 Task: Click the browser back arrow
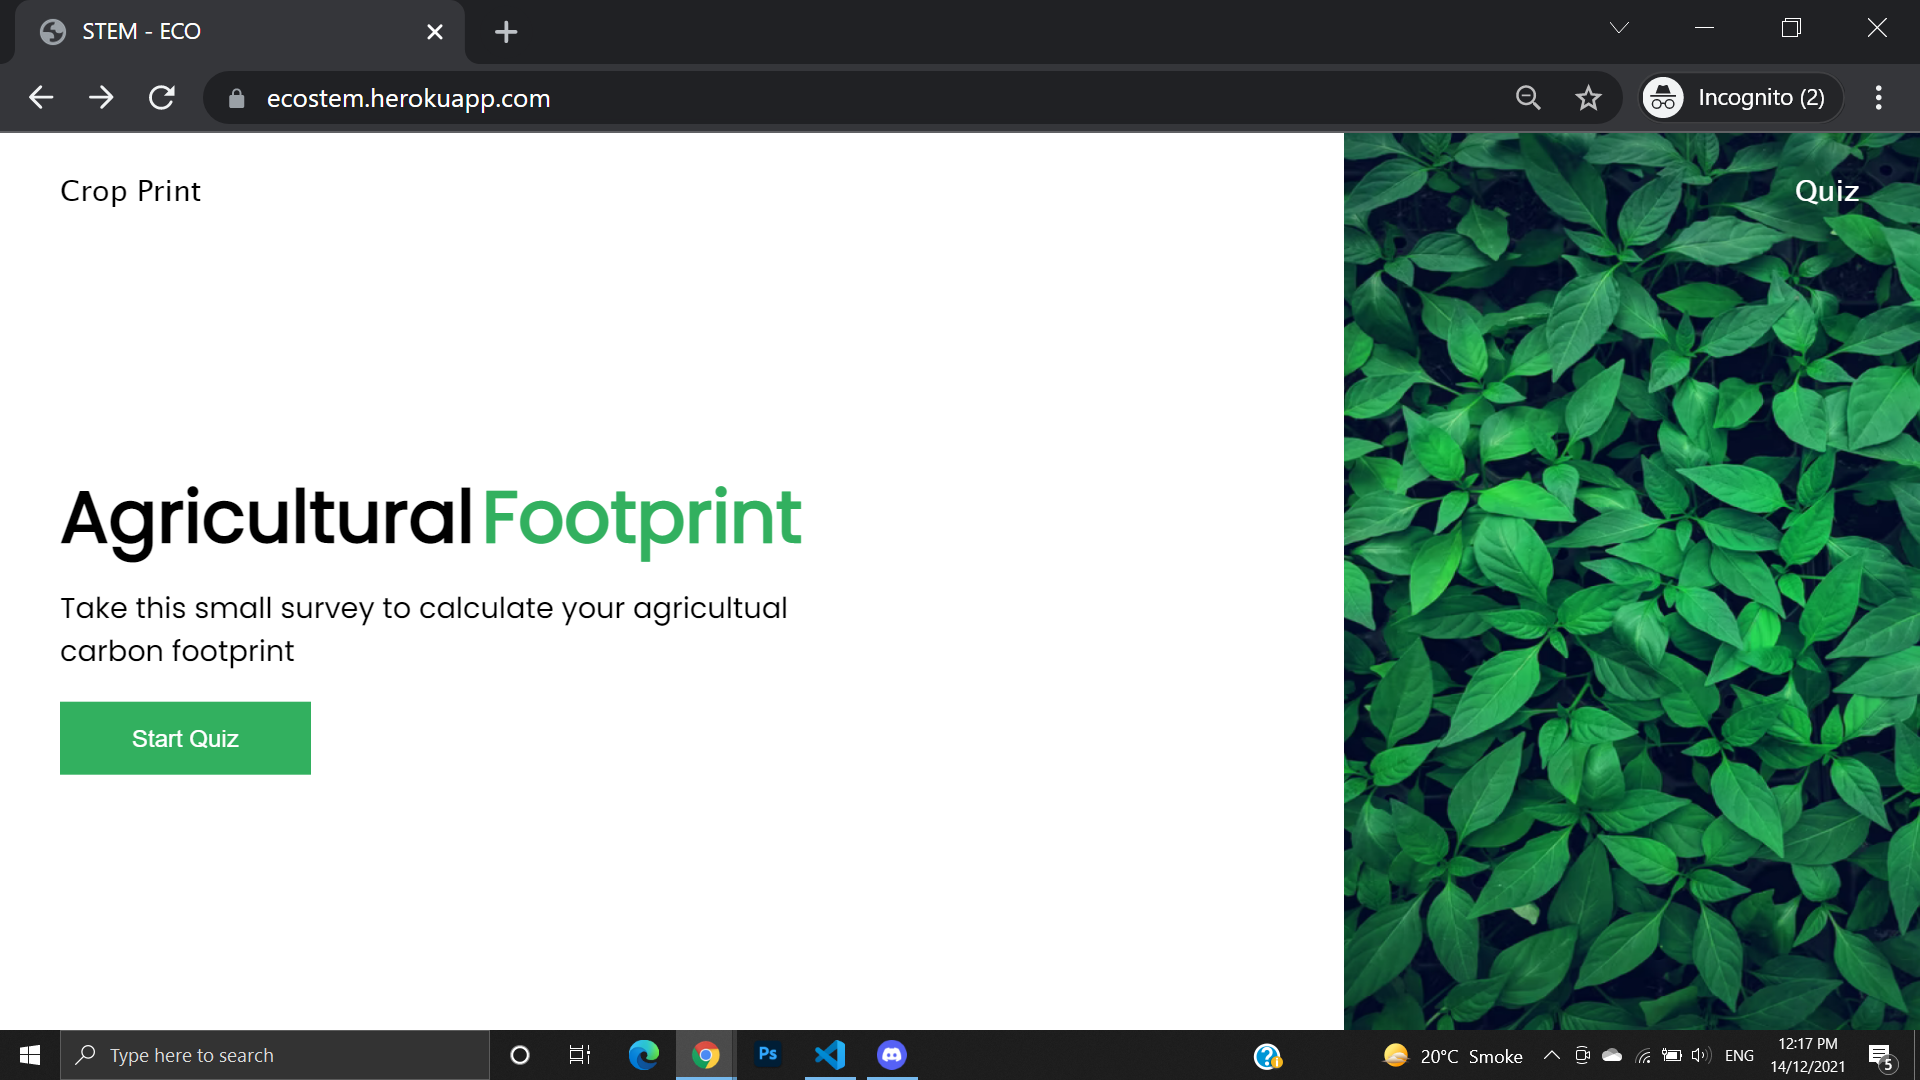(x=41, y=98)
